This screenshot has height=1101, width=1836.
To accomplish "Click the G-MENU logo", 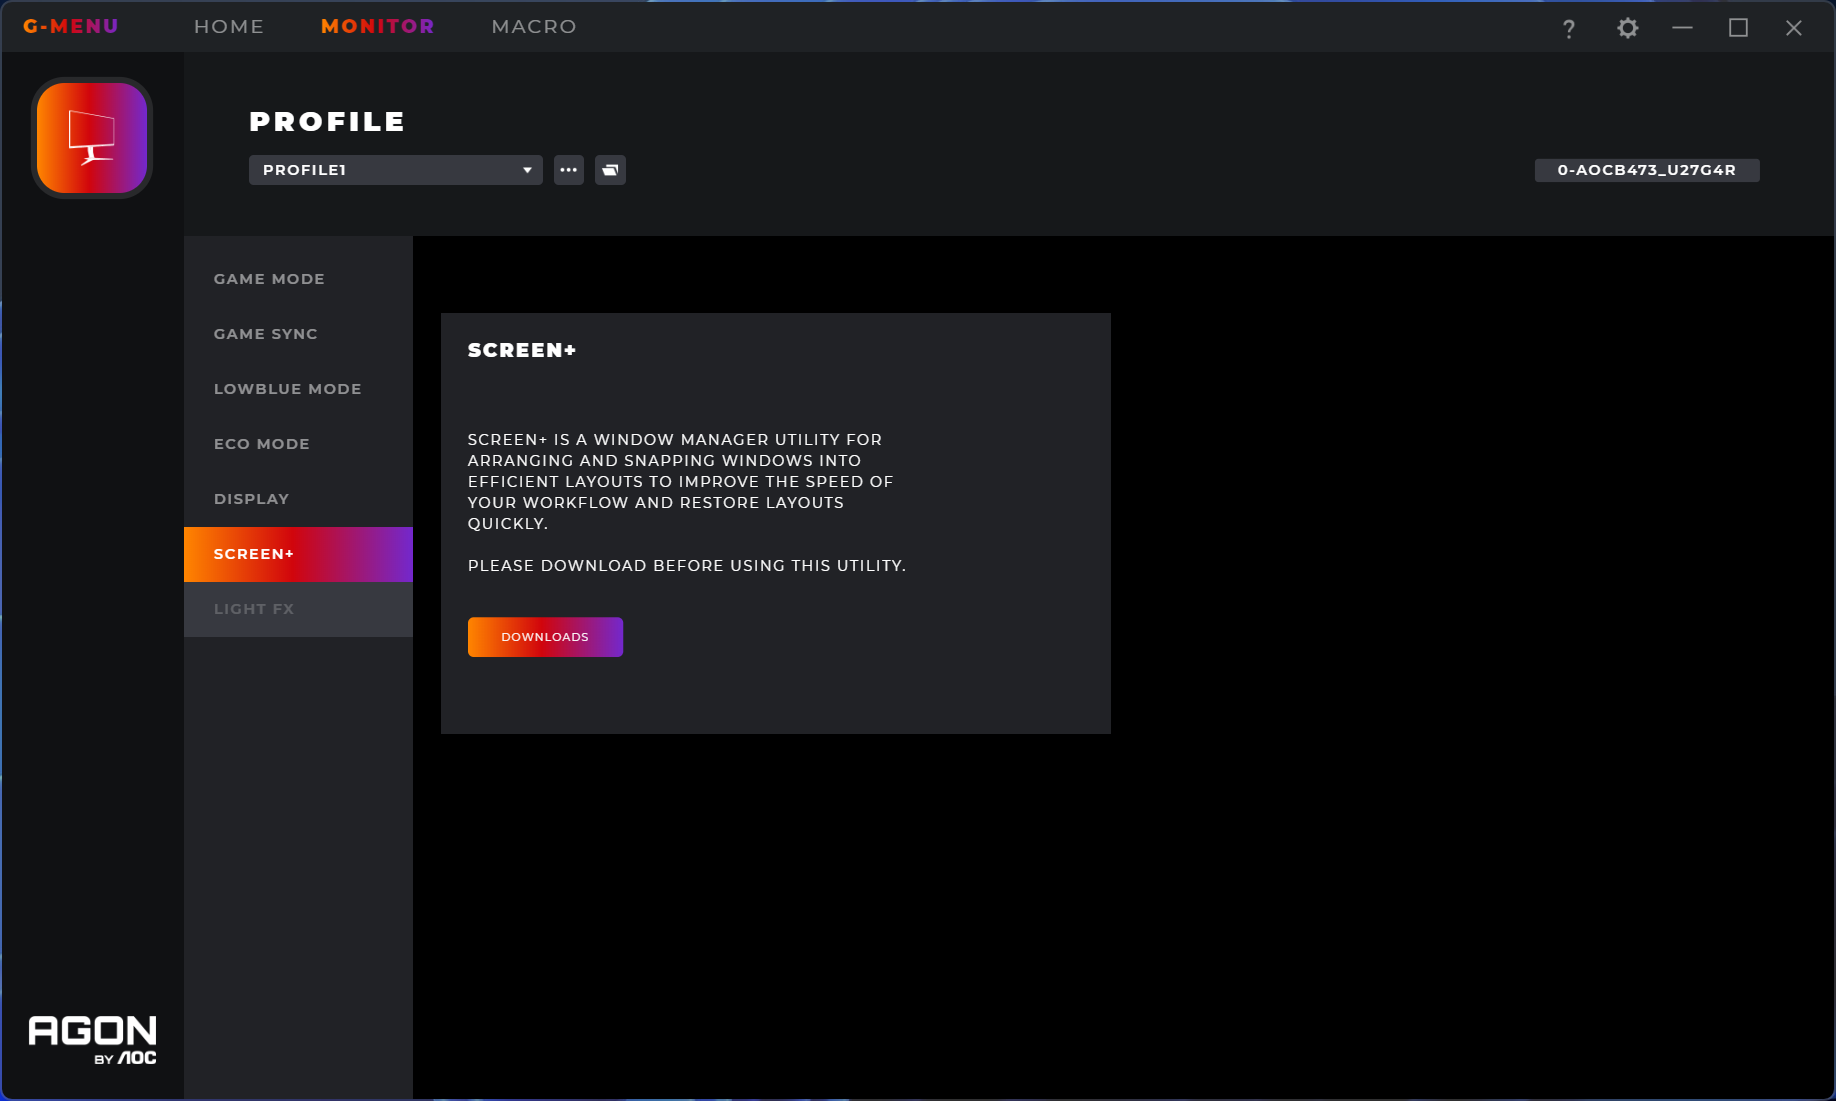I will pos(71,27).
